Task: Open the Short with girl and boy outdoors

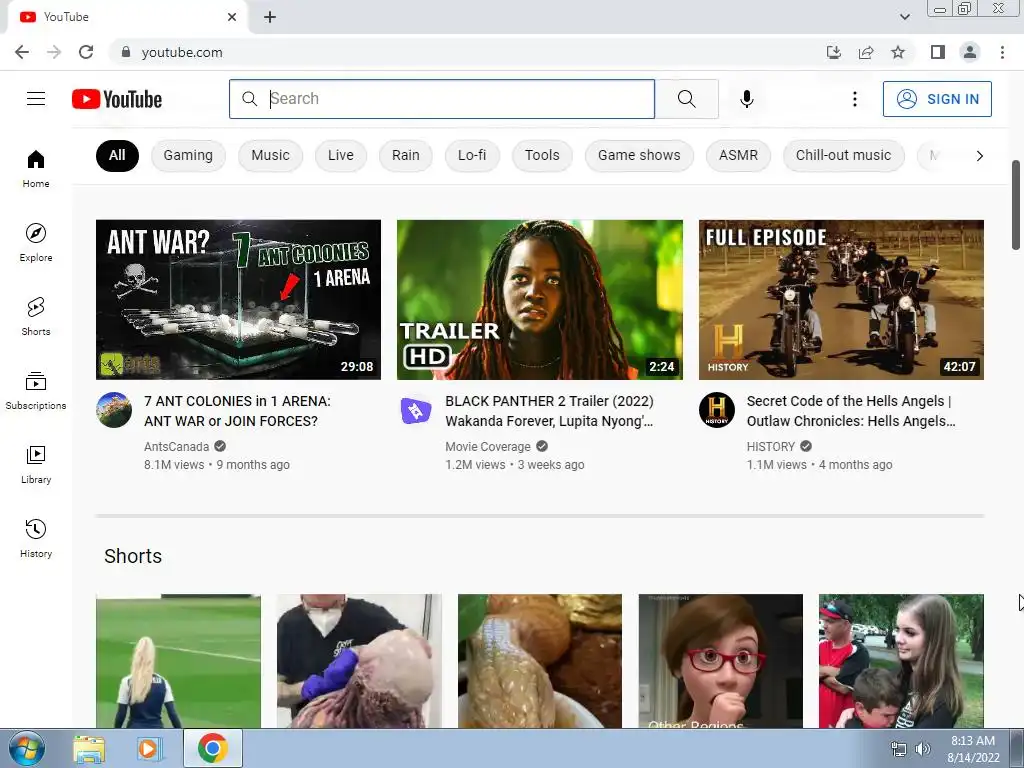Action: [x=901, y=661]
